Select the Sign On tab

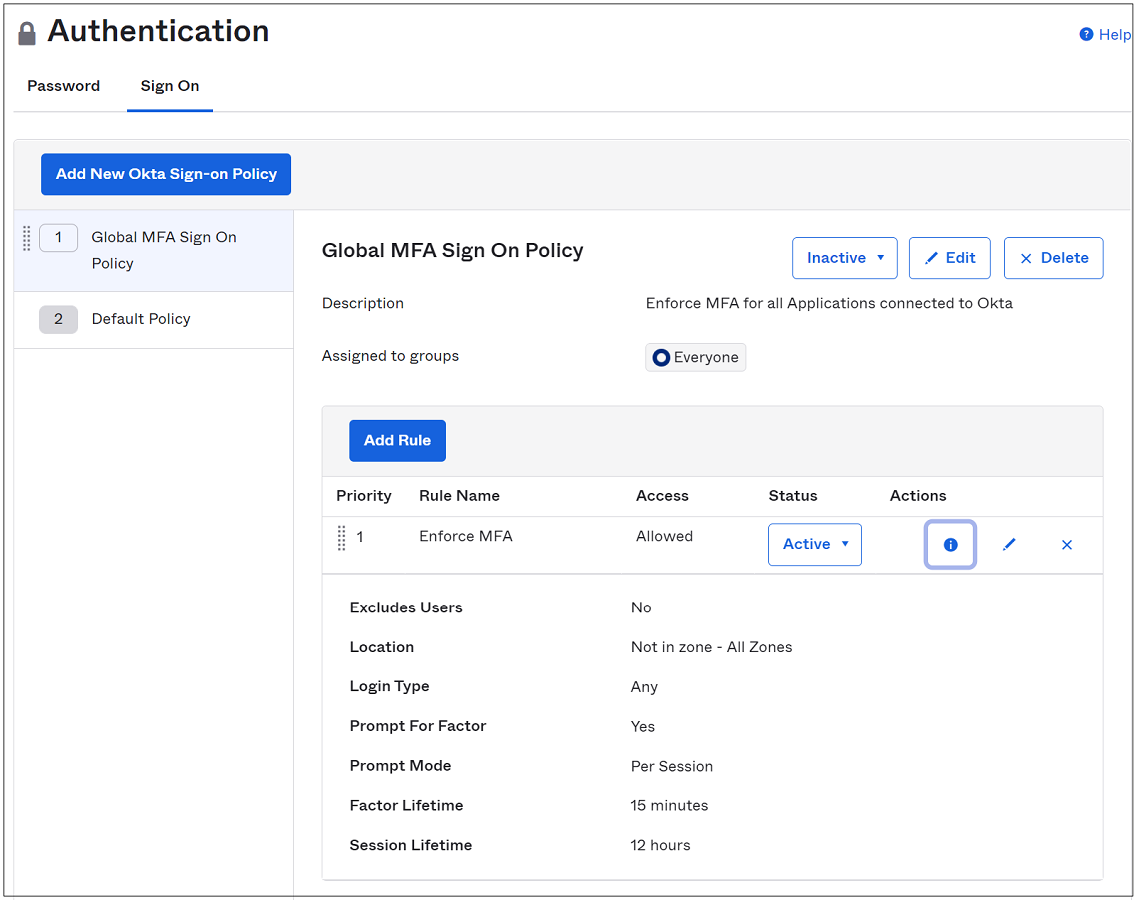tap(170, 86)
